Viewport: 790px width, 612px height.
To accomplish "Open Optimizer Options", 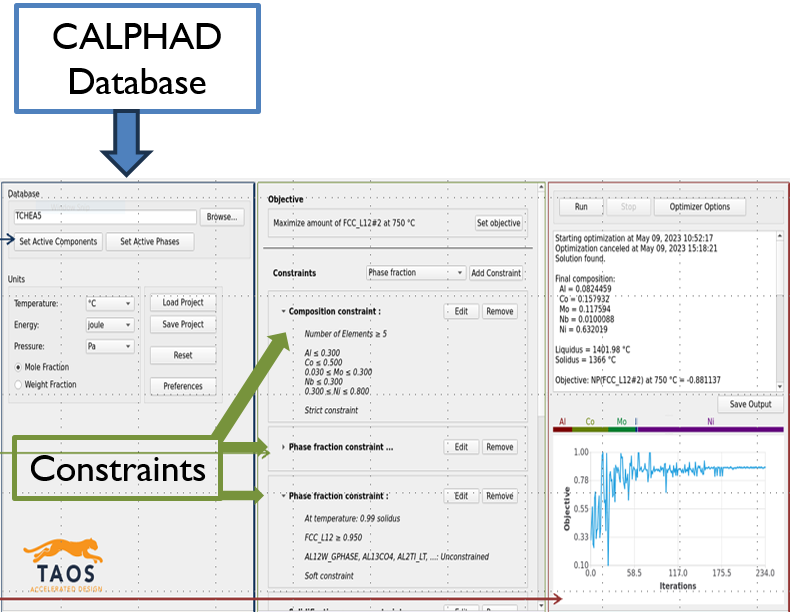I will click(699, 207).
